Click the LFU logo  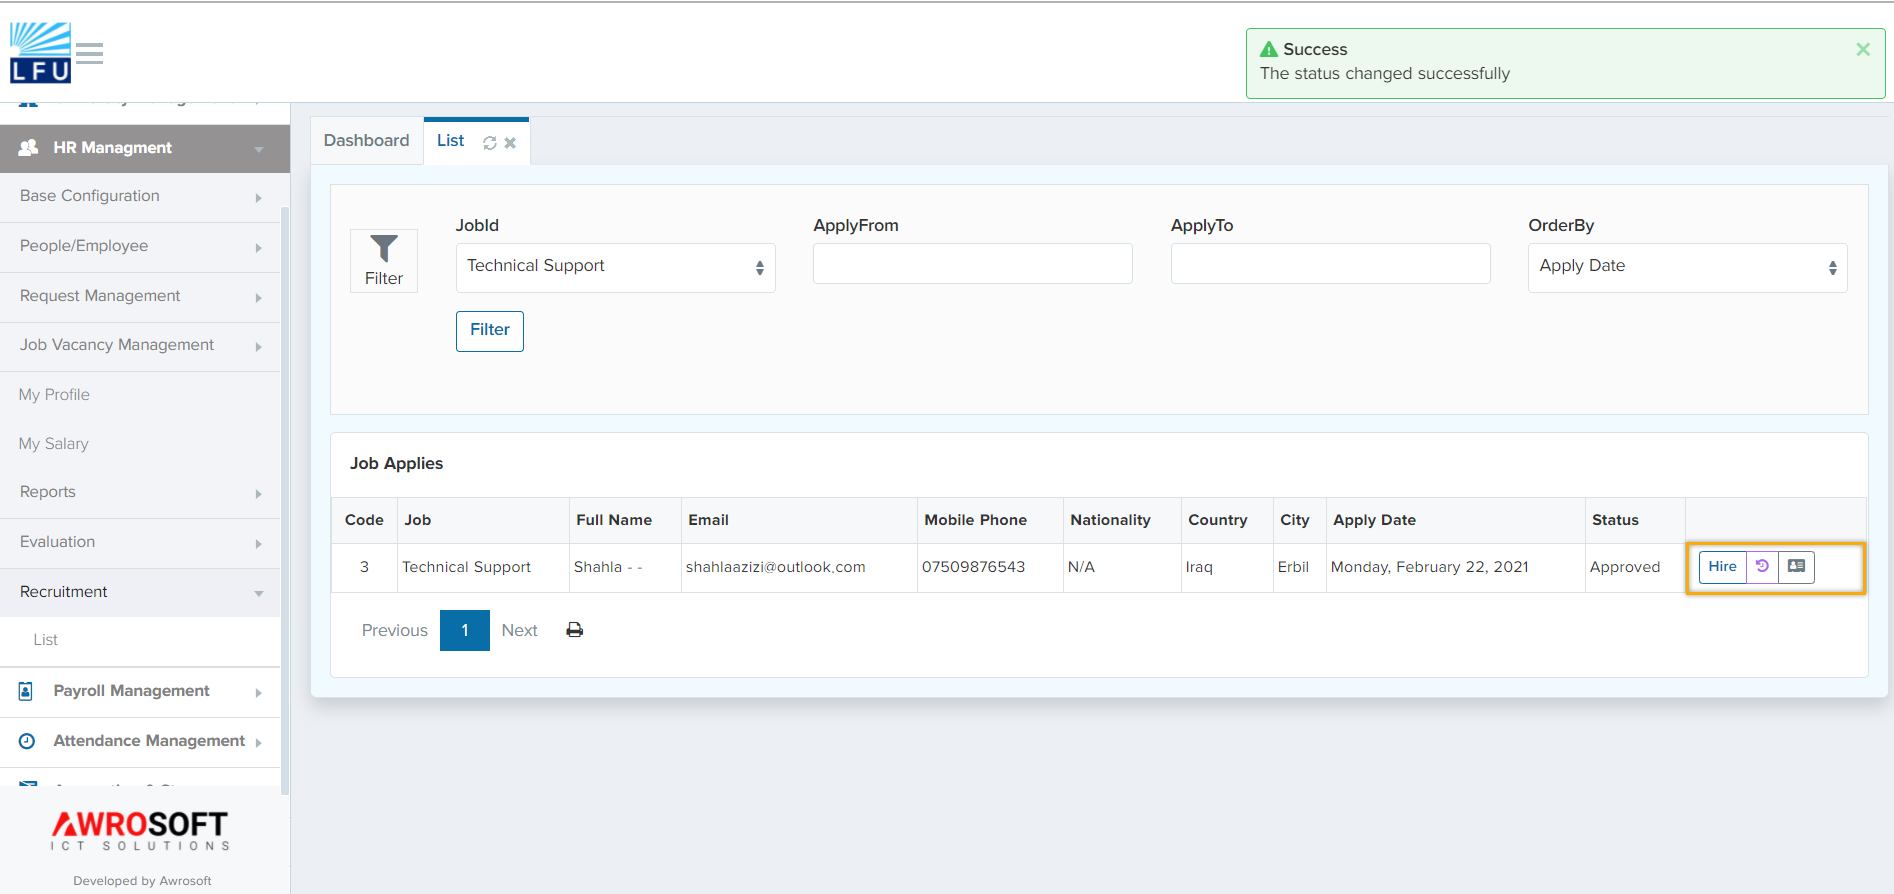tap(41, 53)
